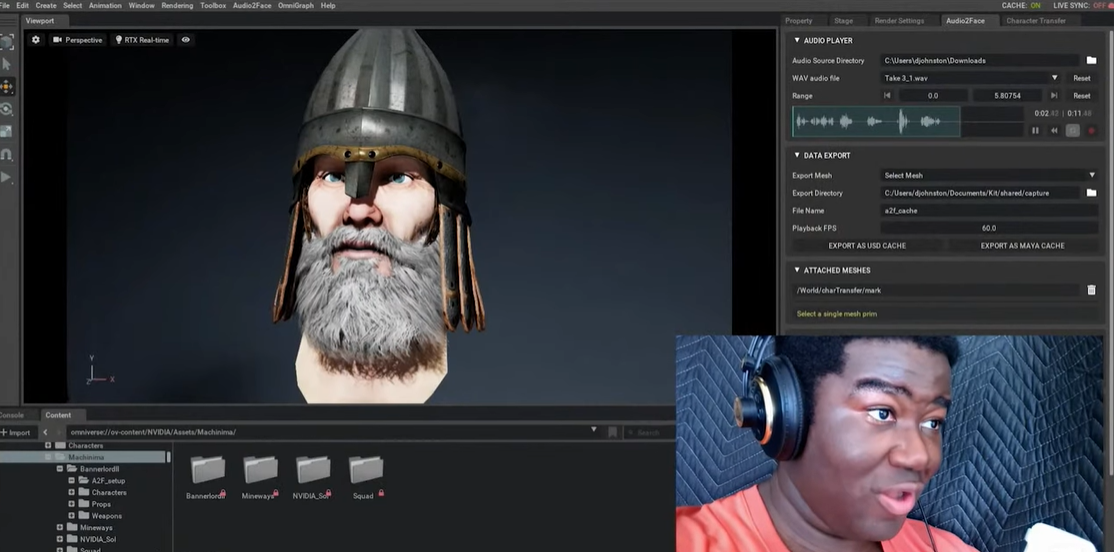Choose the Rotate tool in left toolbar
Image resolution: width=1114 pixels, height=552 pixels.
point(7,109)
